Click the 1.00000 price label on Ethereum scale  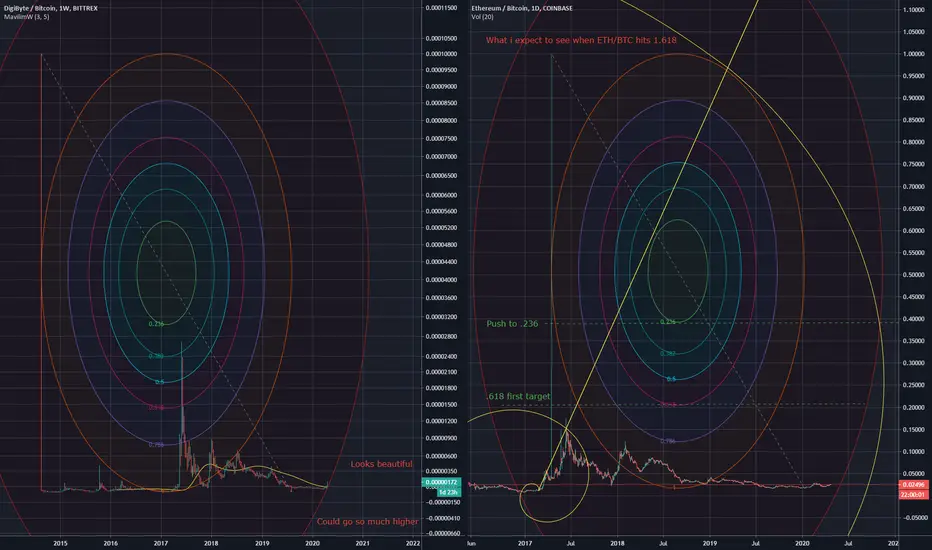[914, 54]
